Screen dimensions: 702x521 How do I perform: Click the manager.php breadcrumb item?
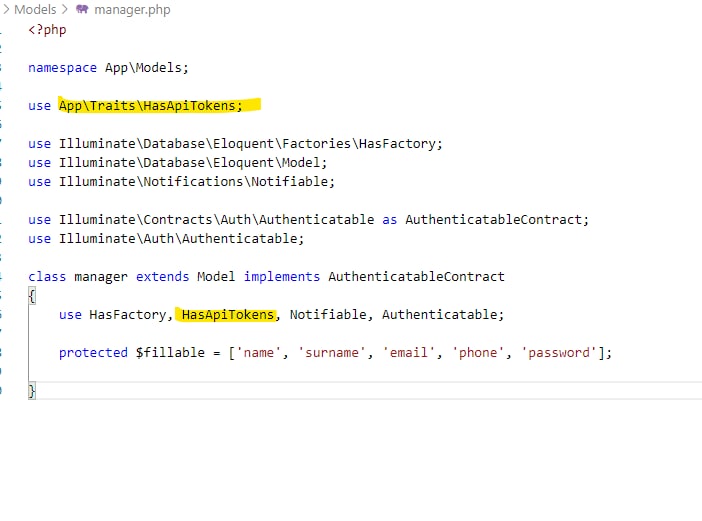click(132, 10)
